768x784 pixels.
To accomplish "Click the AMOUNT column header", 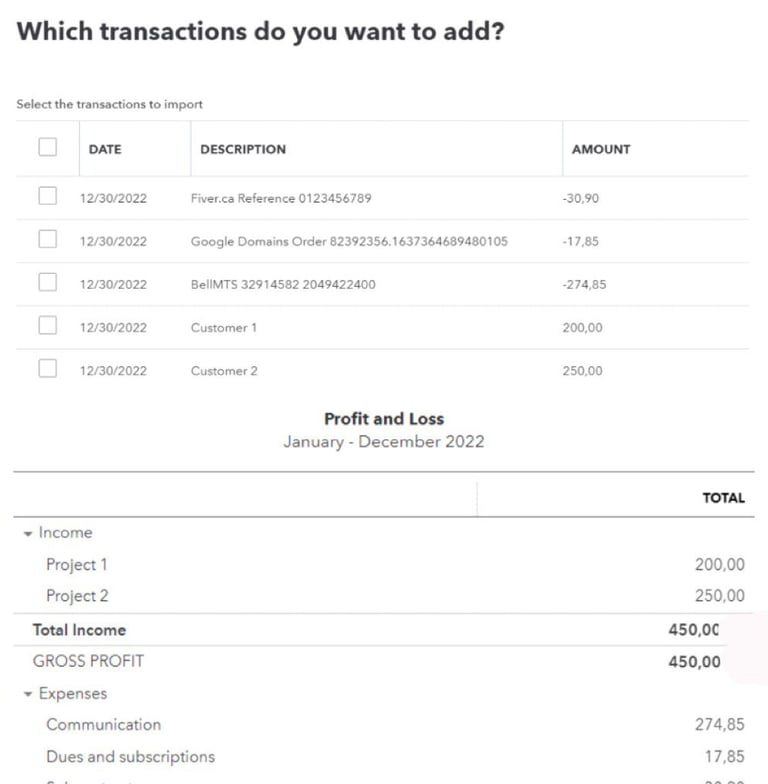I will pyautogui.click(x=601, y=149).
